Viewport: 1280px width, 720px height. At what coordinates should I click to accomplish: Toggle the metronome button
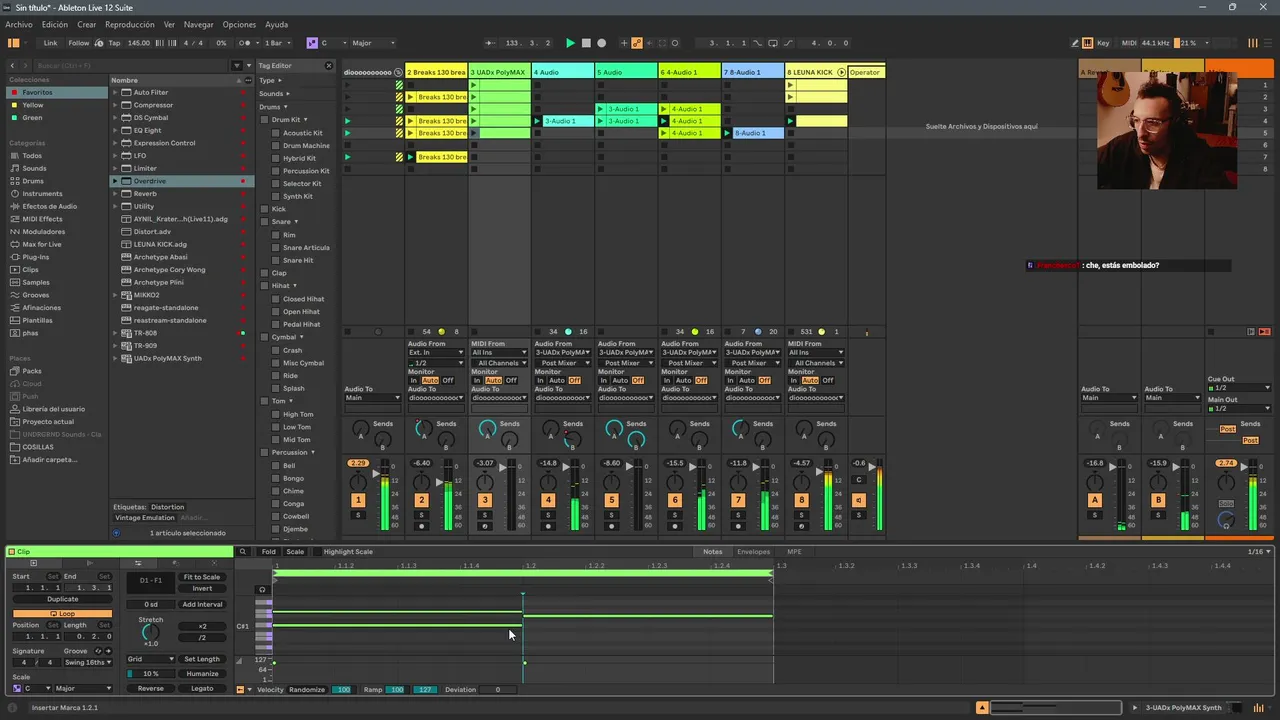point(245,43)
